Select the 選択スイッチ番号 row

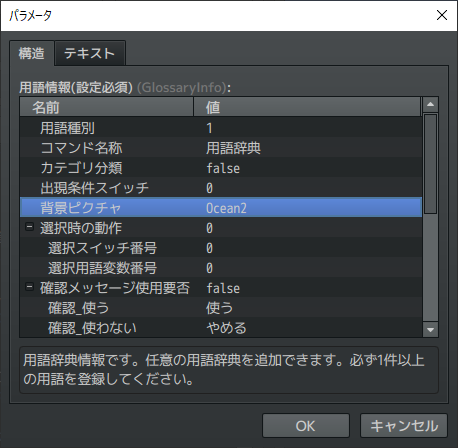[x=221, y=248]
